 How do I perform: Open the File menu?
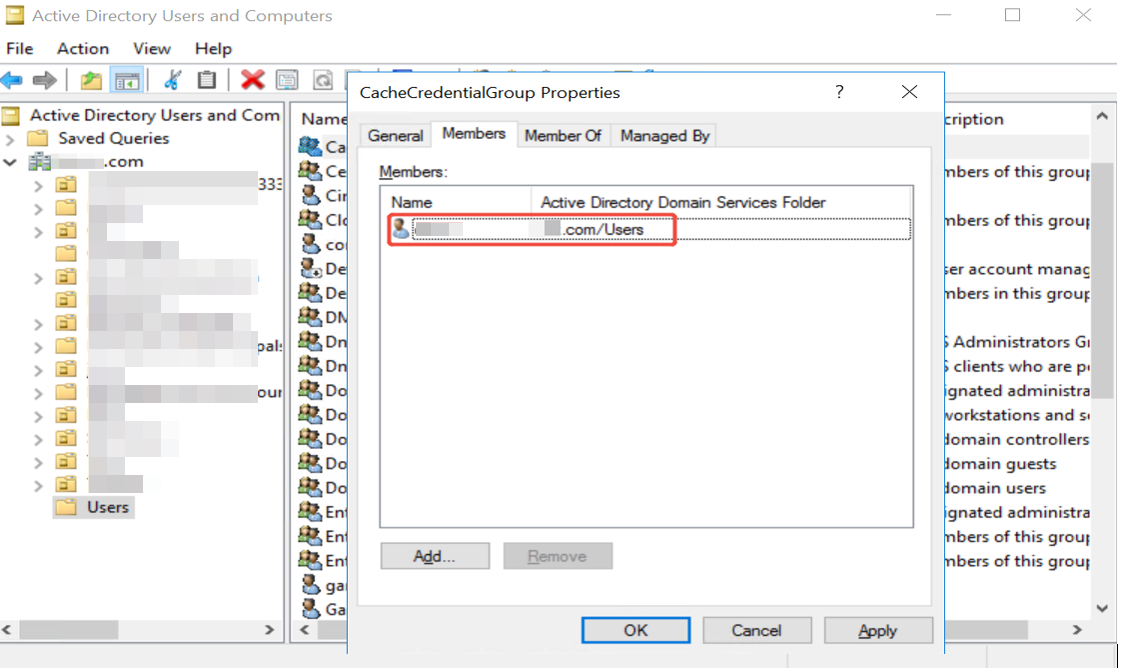pos(19,49)
